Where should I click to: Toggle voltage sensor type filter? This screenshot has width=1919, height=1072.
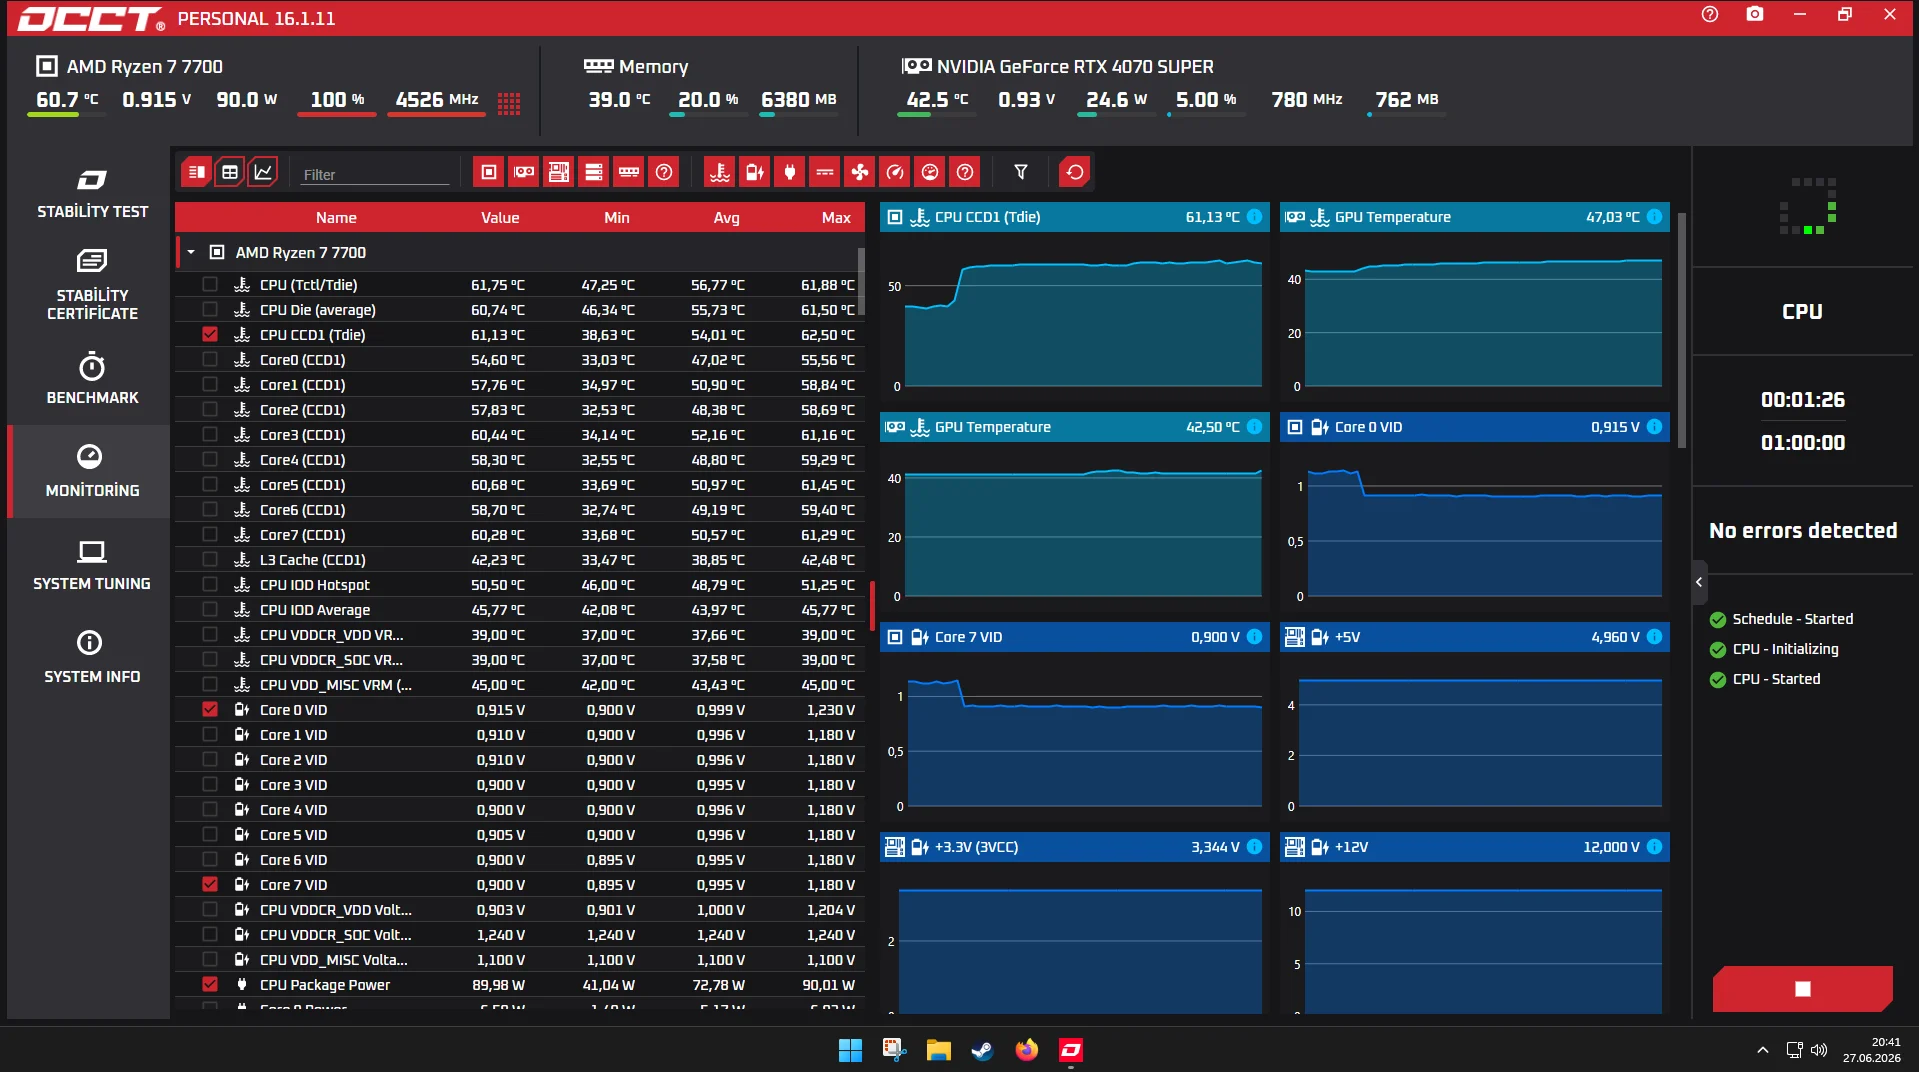pos(755,172)
